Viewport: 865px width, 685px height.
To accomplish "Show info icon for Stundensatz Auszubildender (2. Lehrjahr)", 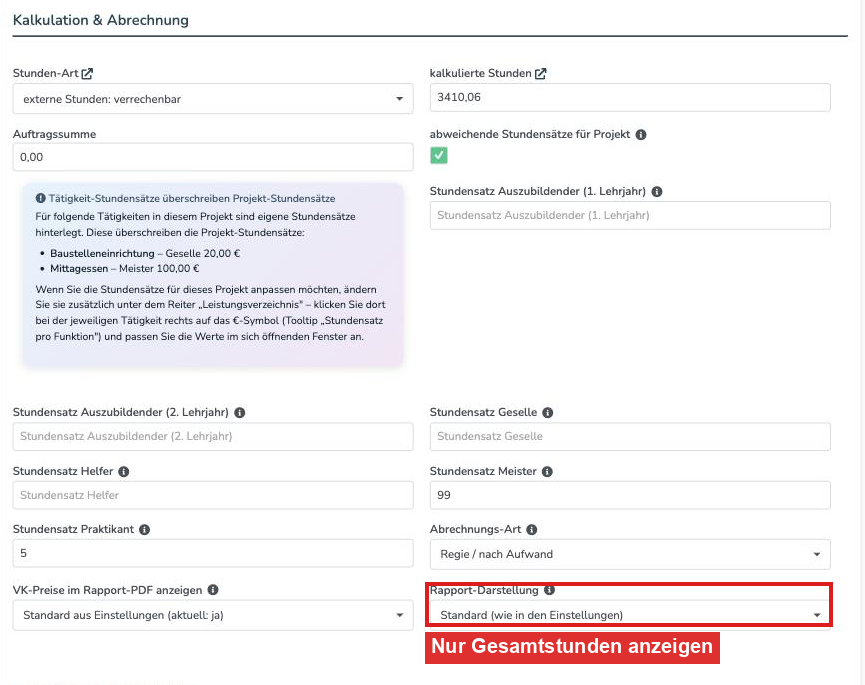I will tap(239, 413).
